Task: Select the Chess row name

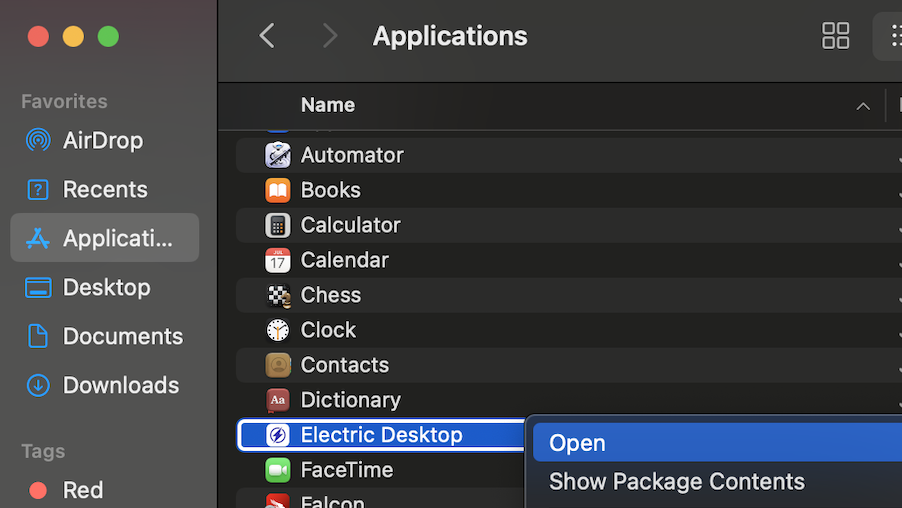Action: [x=331, y=295]
